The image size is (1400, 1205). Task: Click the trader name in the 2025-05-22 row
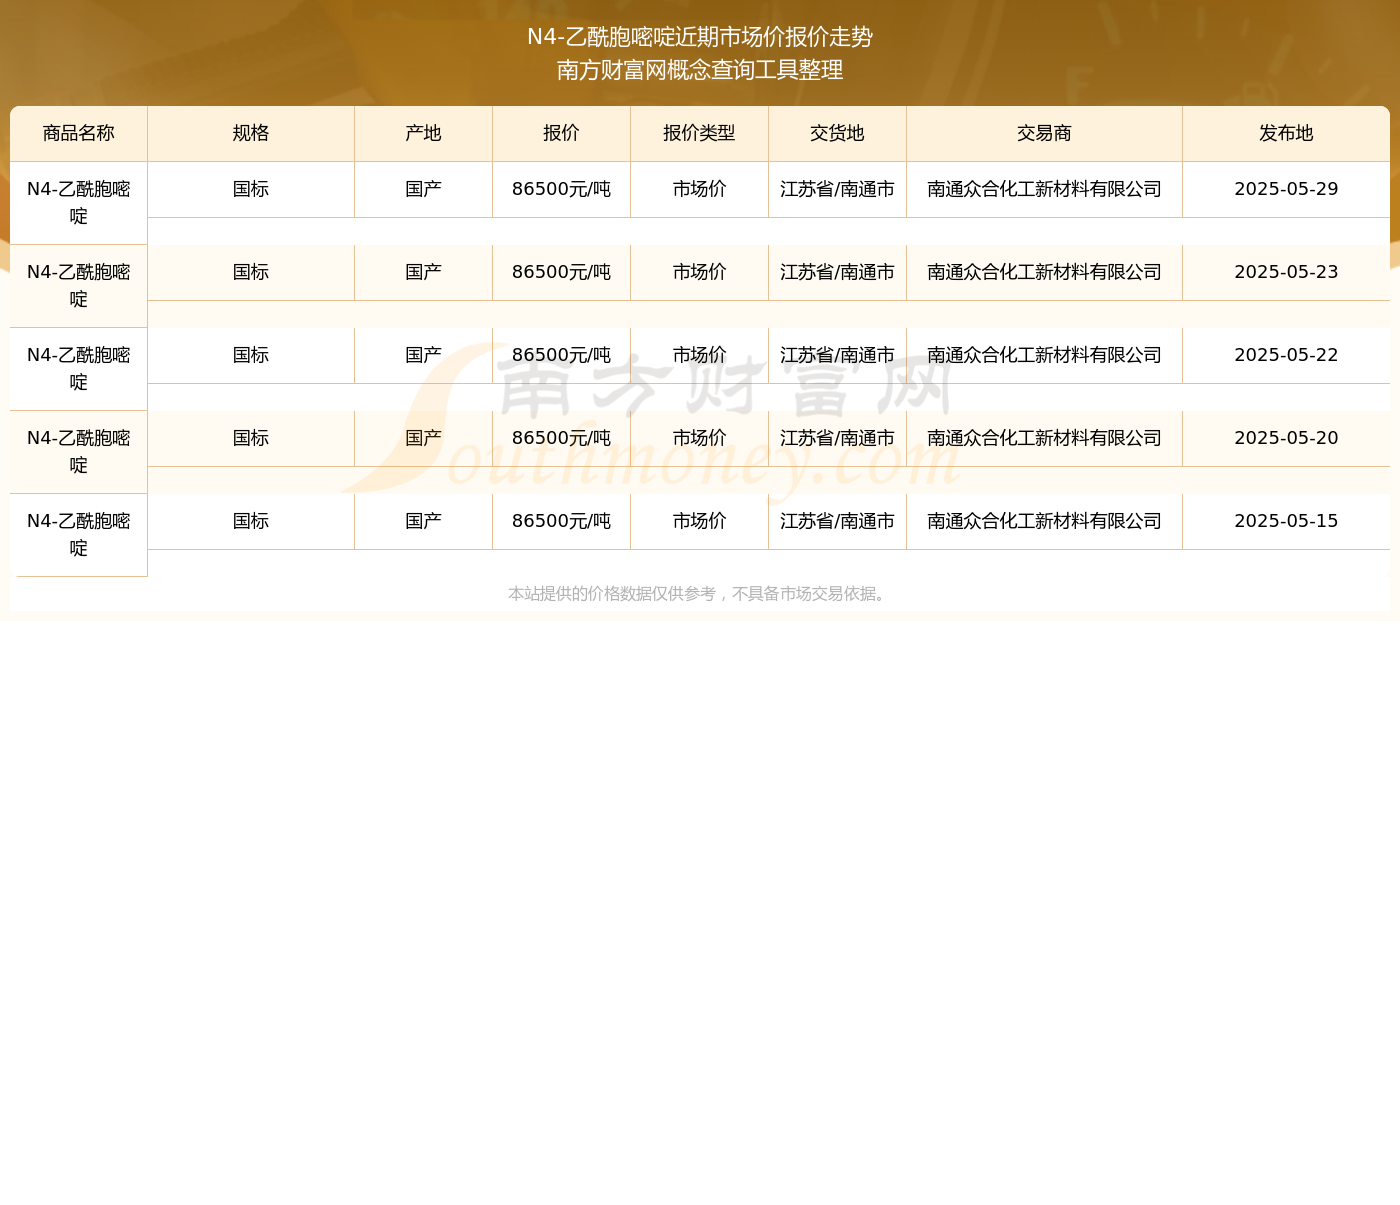pyautogui.click(x=1045, y=355)
